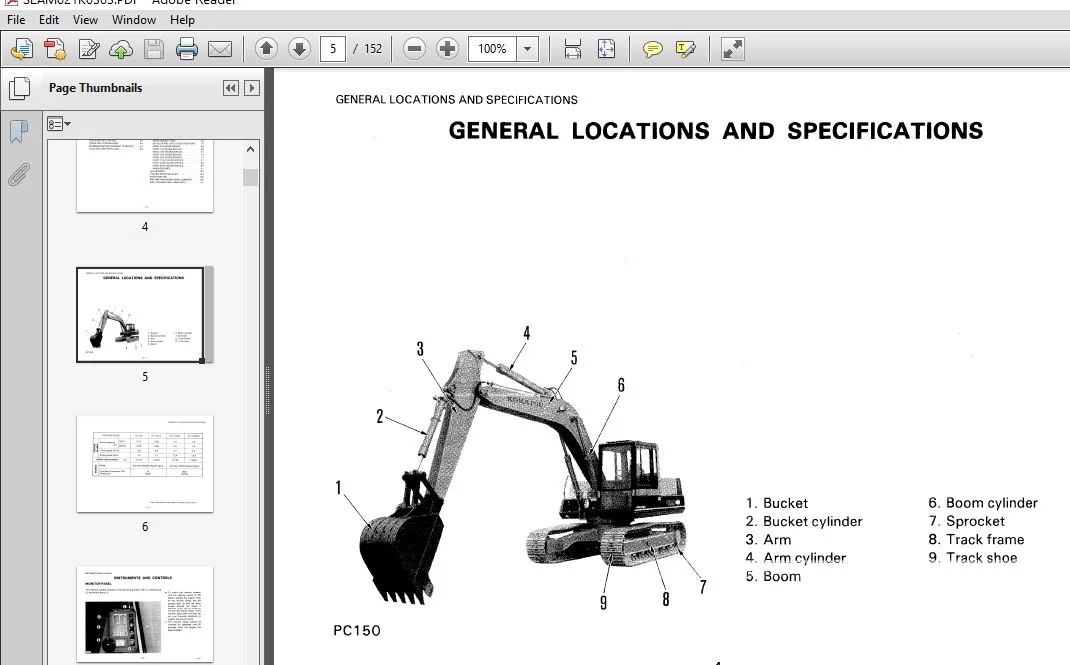Click the legend text '4. Arm cylinder'
Viewport: 1070px width, 665px height.
point(796,559)
